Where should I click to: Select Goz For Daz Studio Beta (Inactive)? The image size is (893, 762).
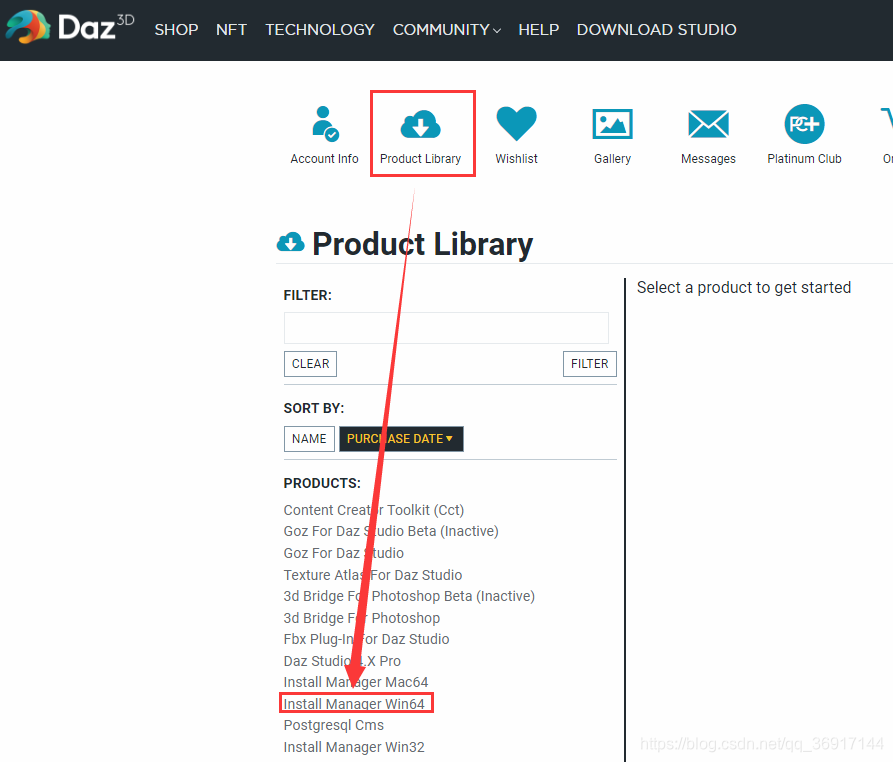click(391, 531)
